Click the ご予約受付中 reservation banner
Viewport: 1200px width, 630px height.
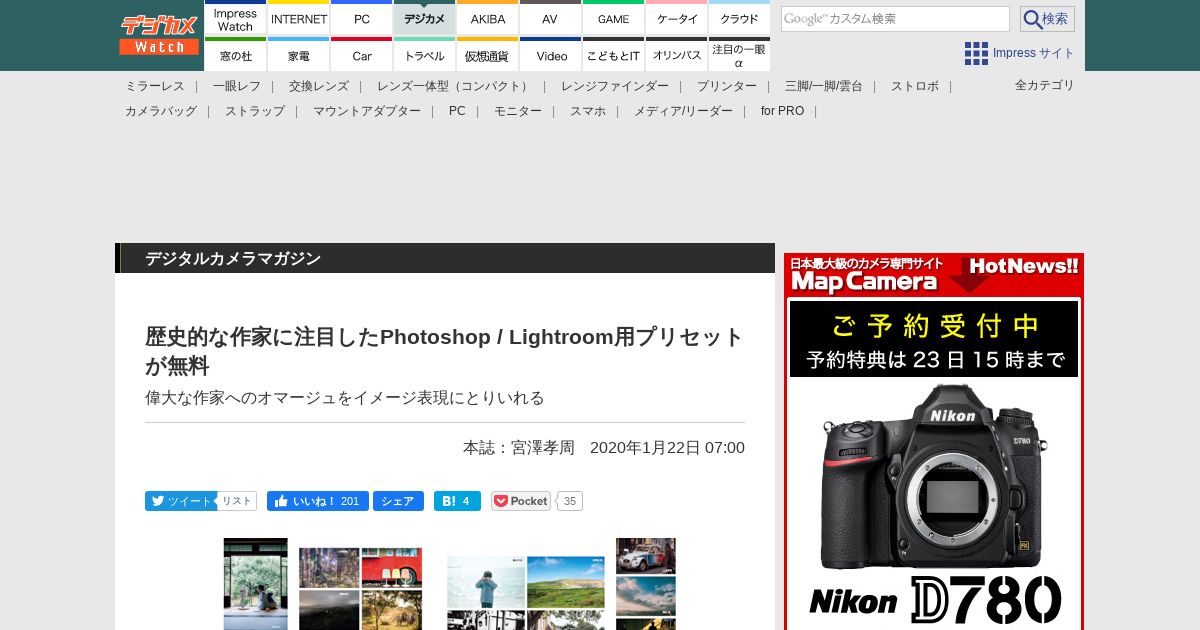coord(934,339)
